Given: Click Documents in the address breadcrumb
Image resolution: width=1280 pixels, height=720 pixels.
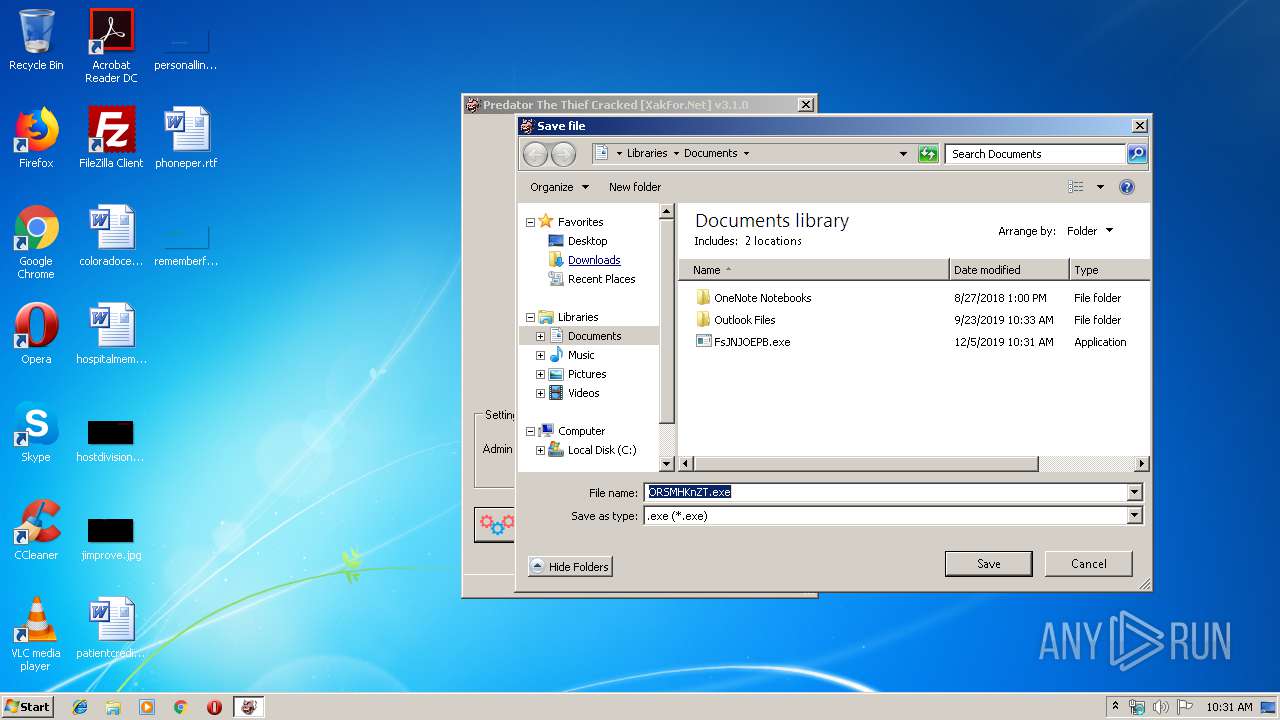Looking at the screenshot, I should [x=711, y=153].
